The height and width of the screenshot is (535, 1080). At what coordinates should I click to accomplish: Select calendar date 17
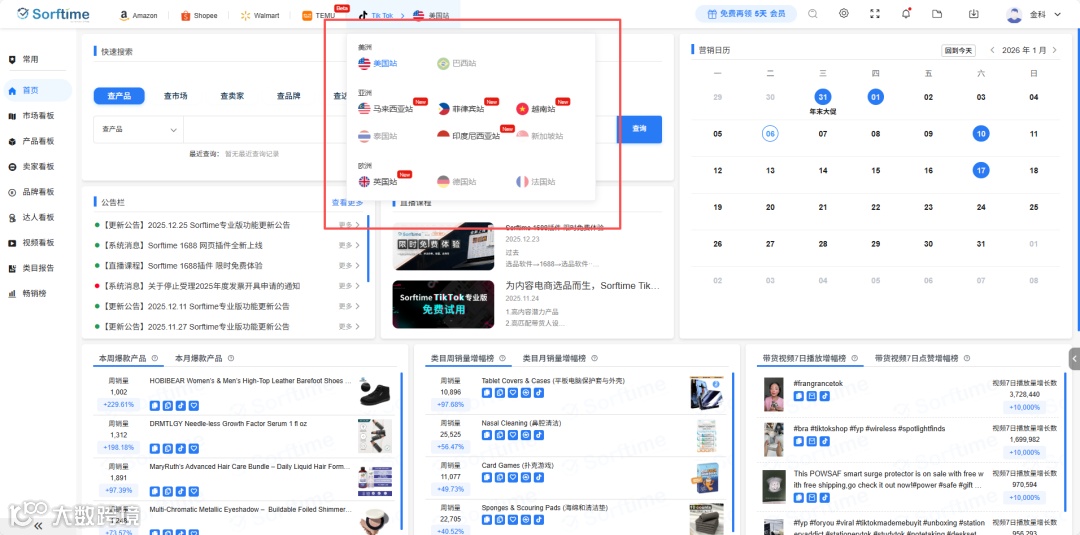click(x=981, y=170)
